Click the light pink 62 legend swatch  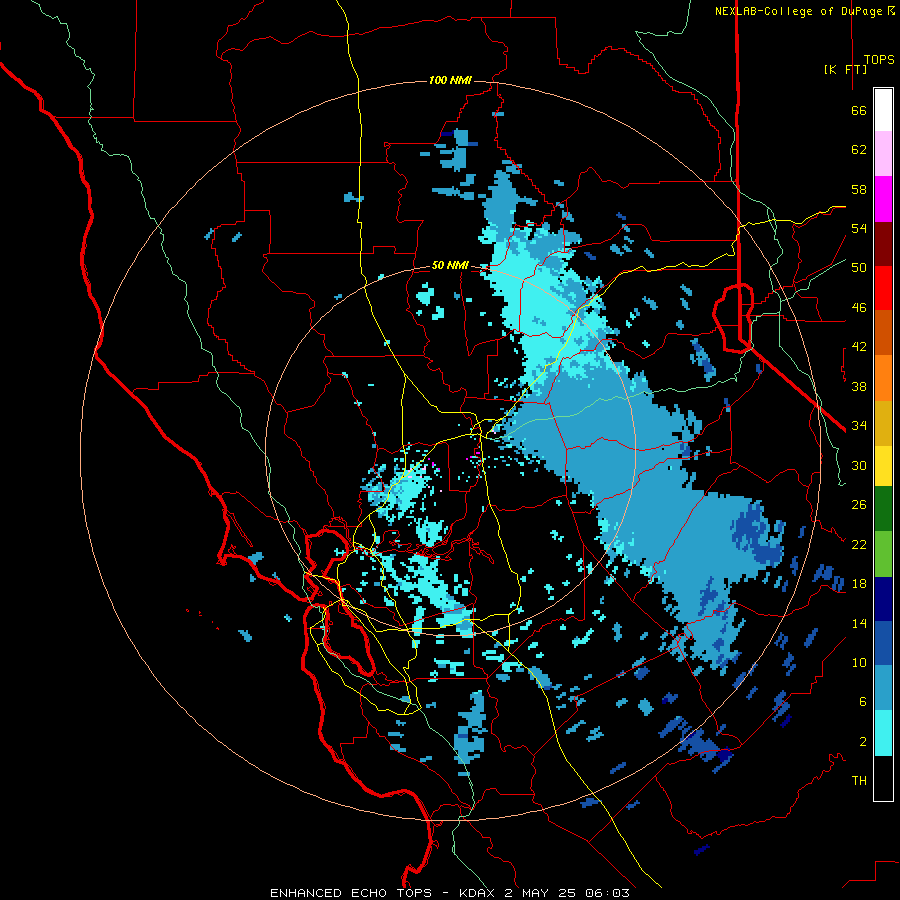pyautogui.click(x=883, y=153)
